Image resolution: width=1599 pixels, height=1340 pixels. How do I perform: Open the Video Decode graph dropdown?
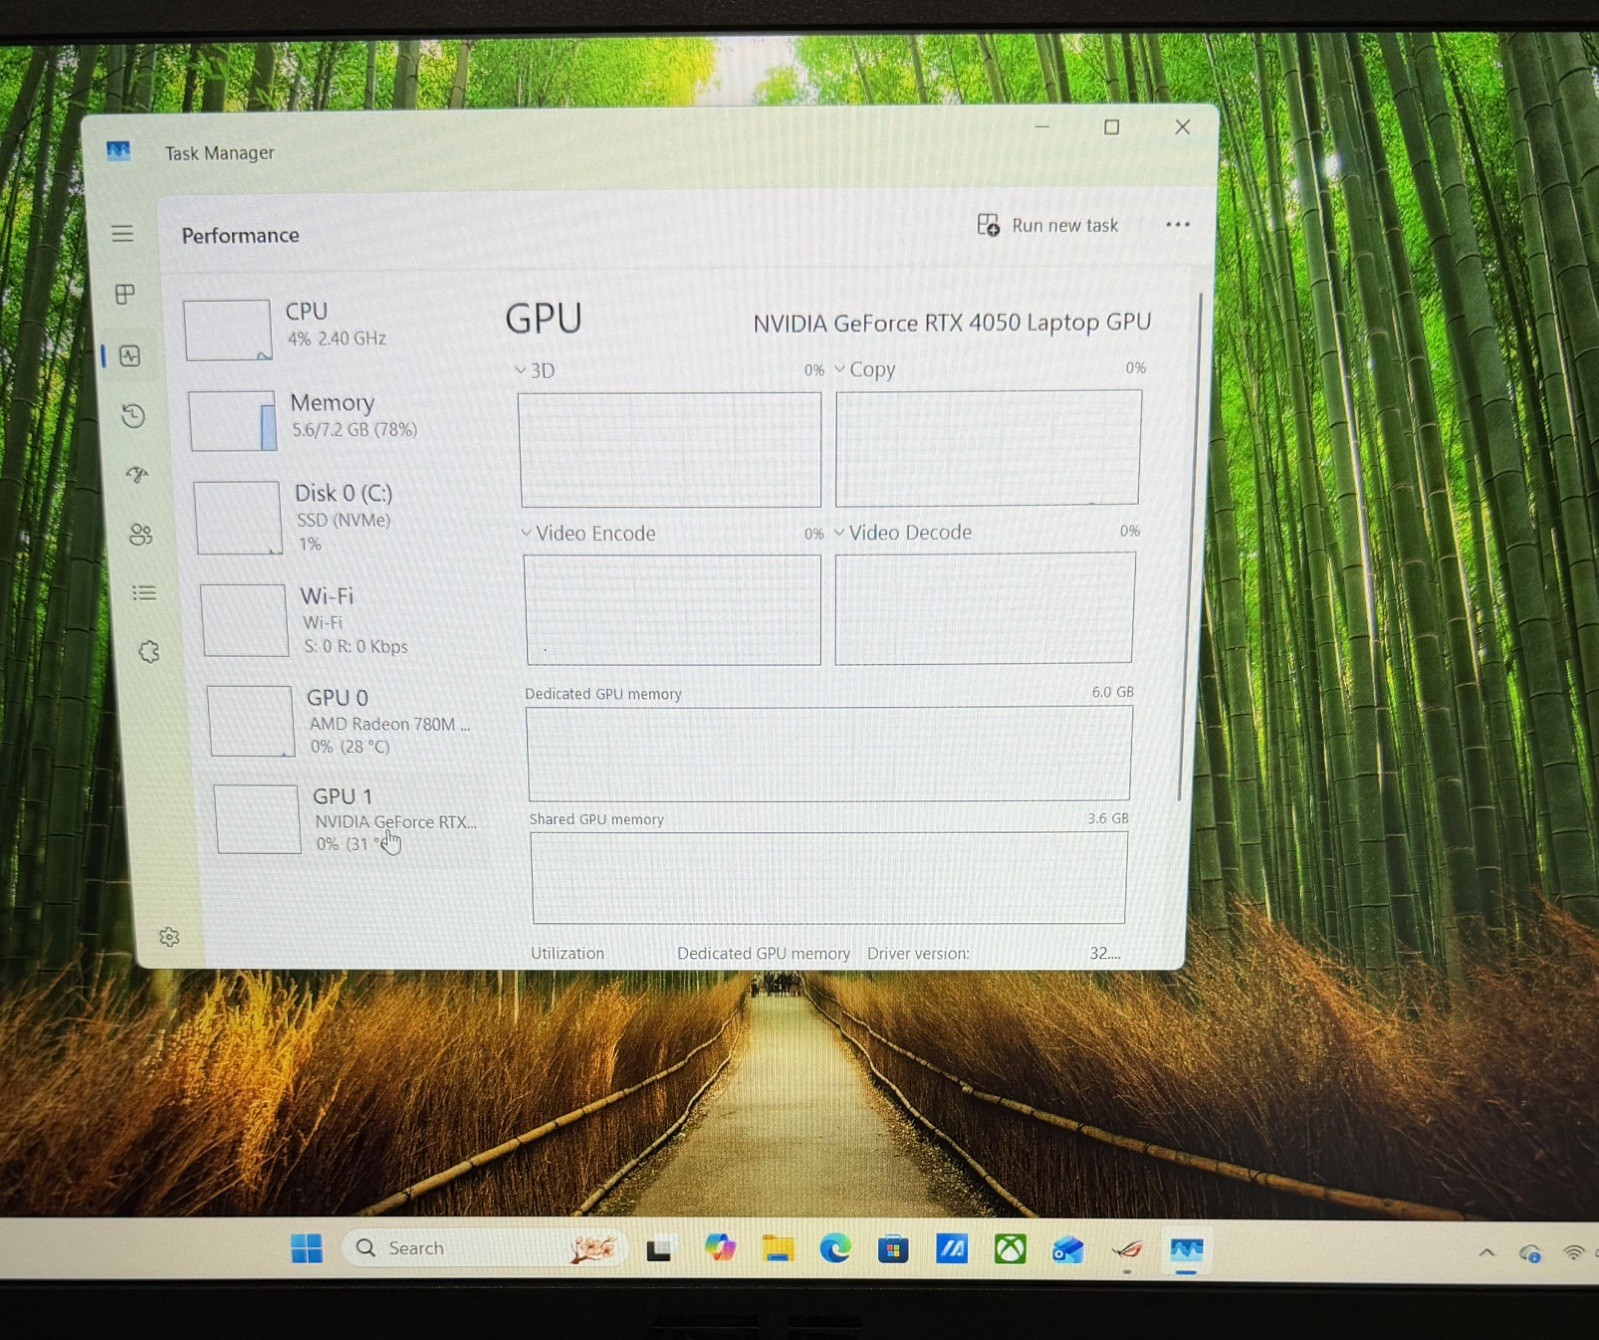903,532
